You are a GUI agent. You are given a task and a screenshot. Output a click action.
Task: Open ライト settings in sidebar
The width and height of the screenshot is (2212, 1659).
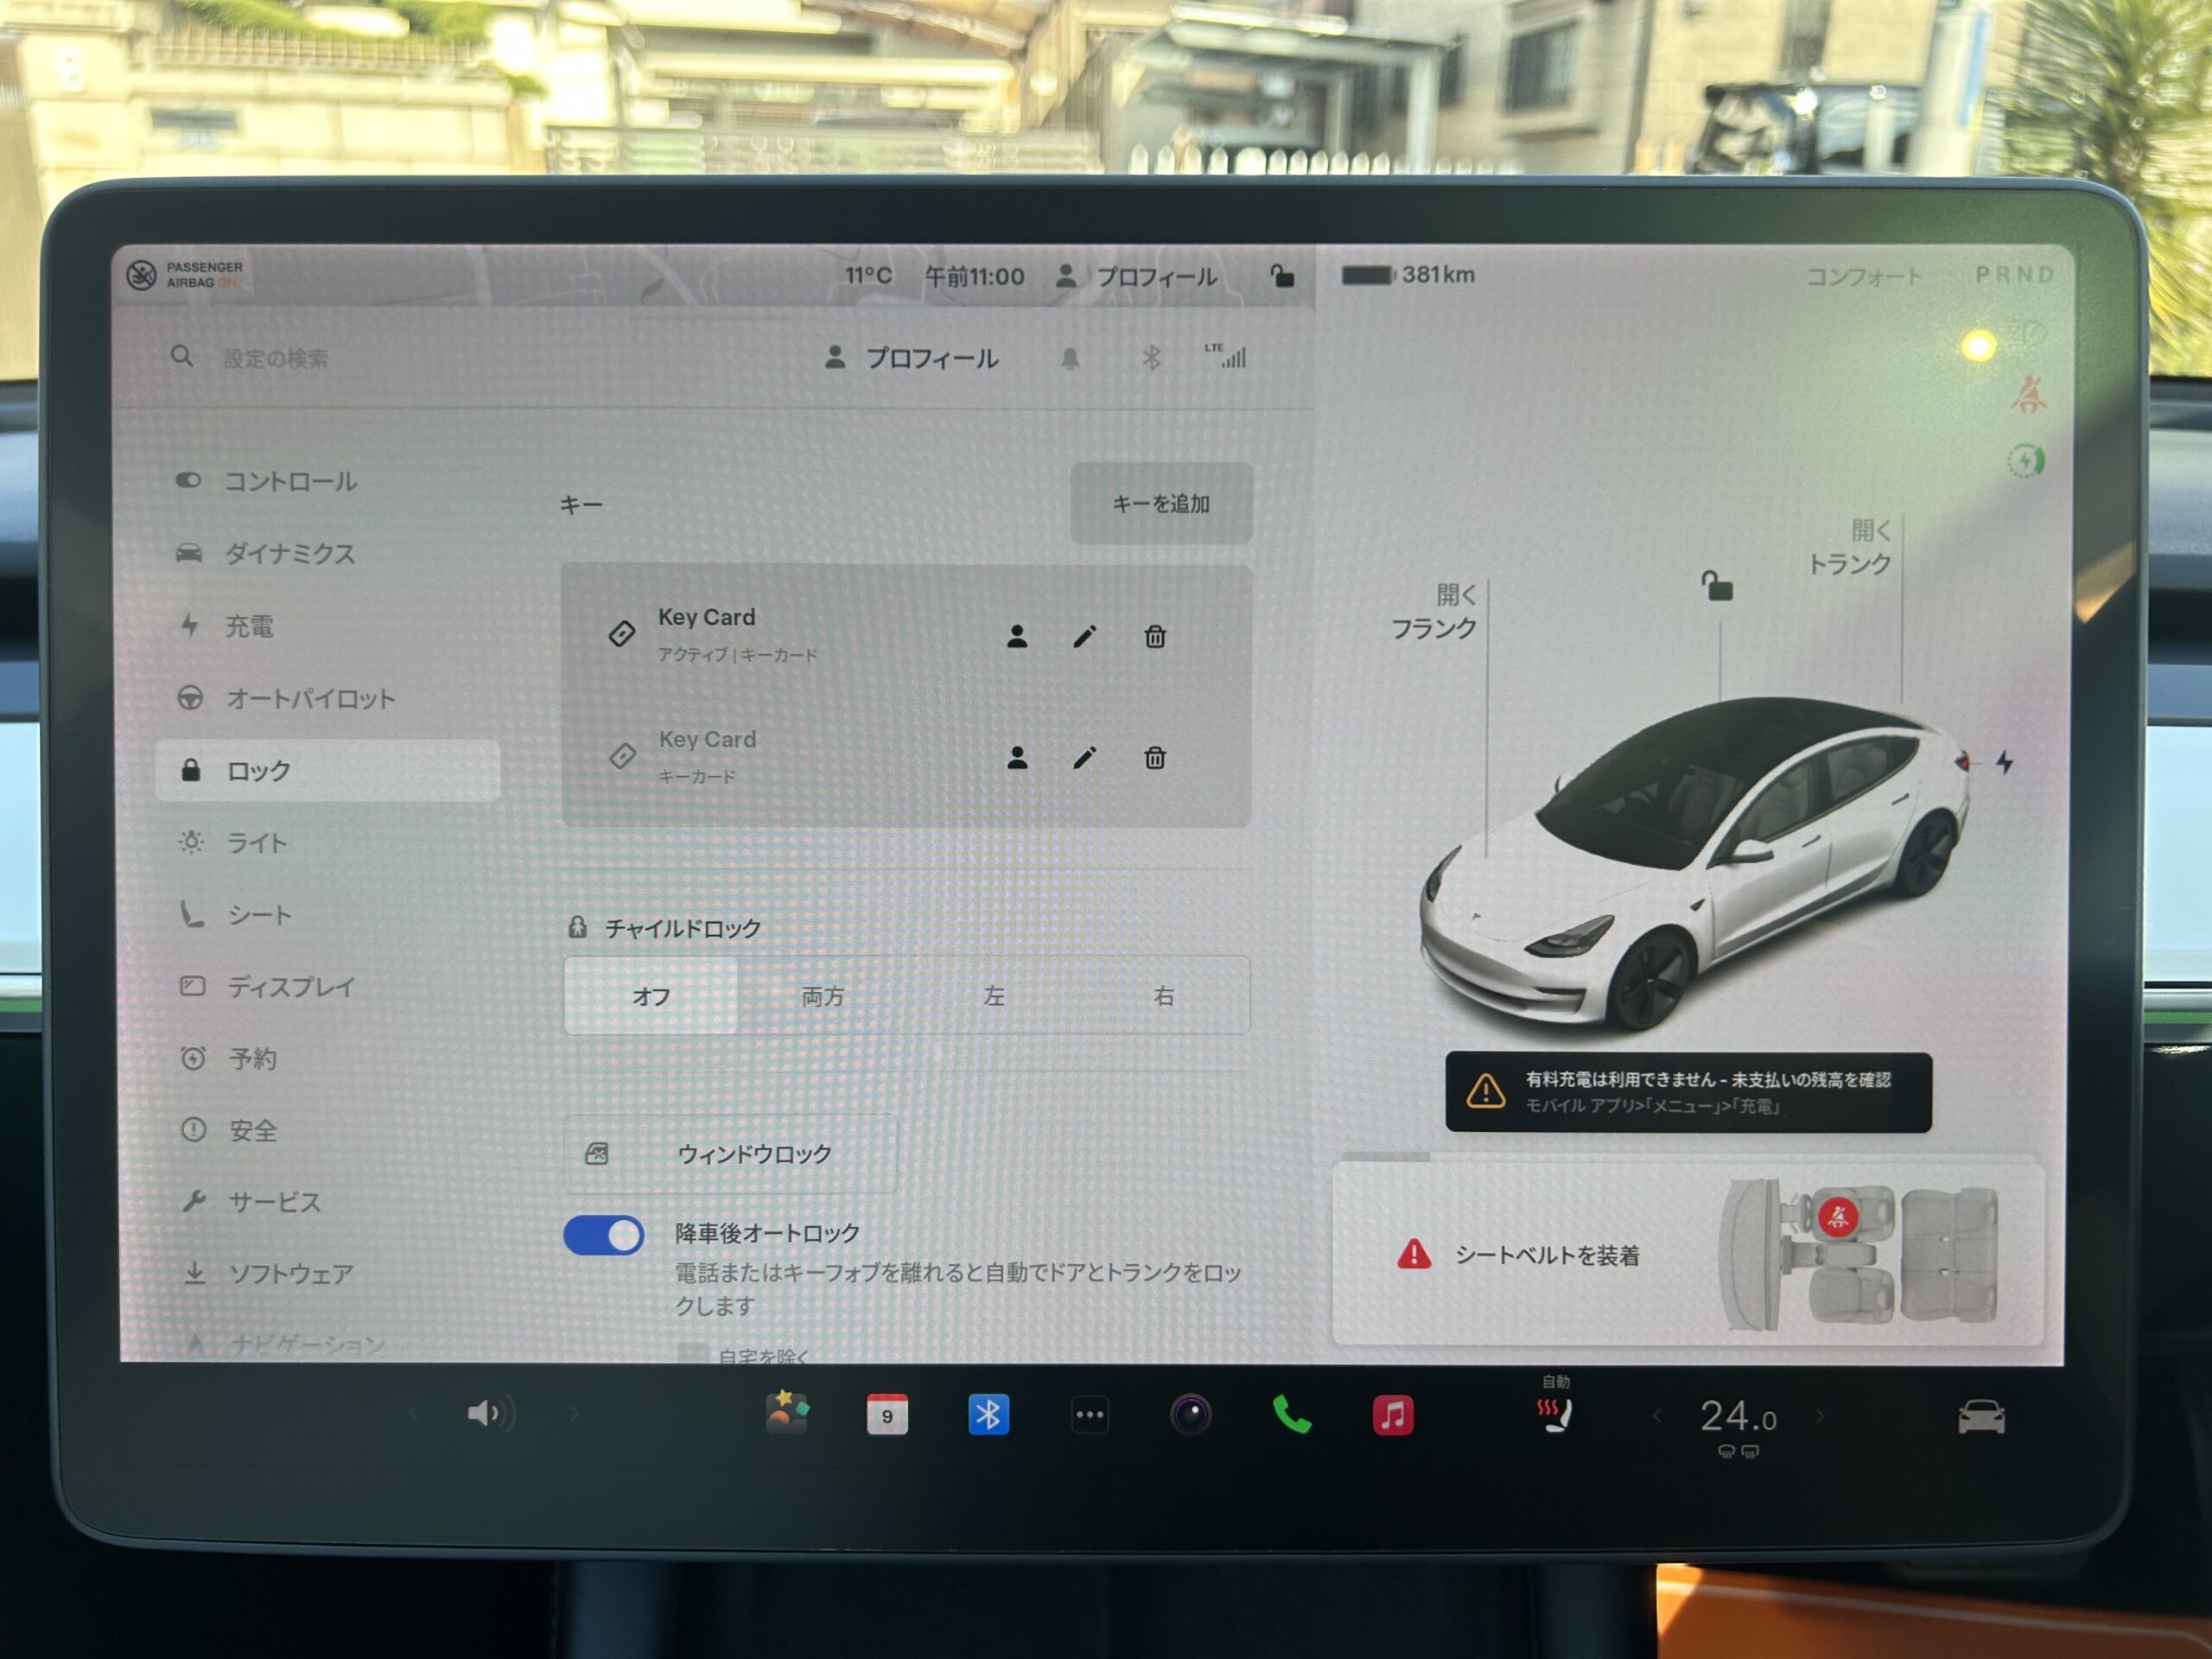tap(257, 843)
